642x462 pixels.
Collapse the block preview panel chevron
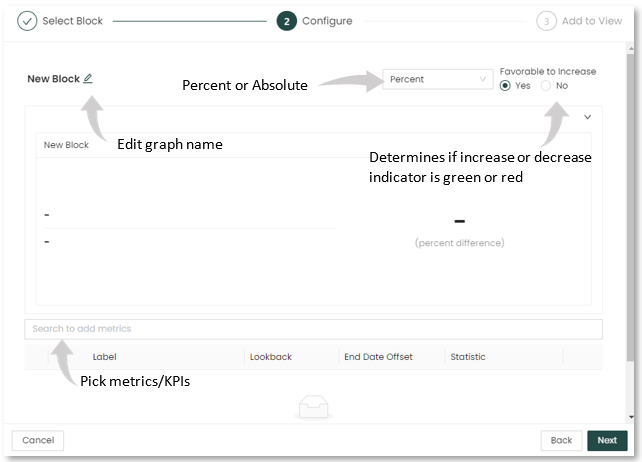588,117
